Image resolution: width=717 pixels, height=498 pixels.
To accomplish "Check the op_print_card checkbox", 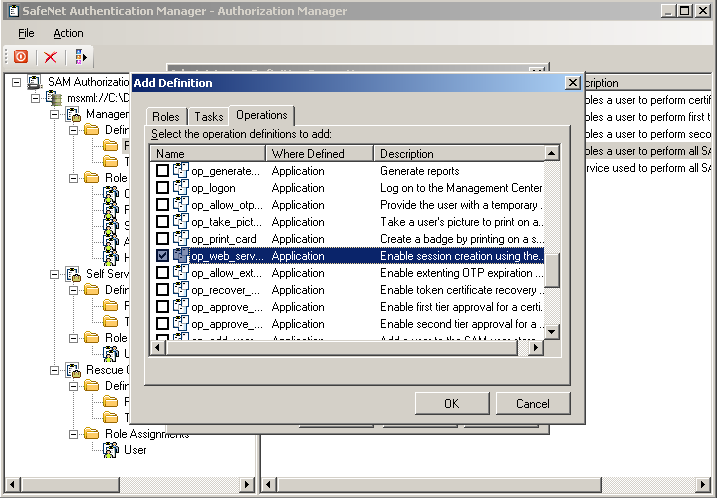I will [x=162, y=238].
